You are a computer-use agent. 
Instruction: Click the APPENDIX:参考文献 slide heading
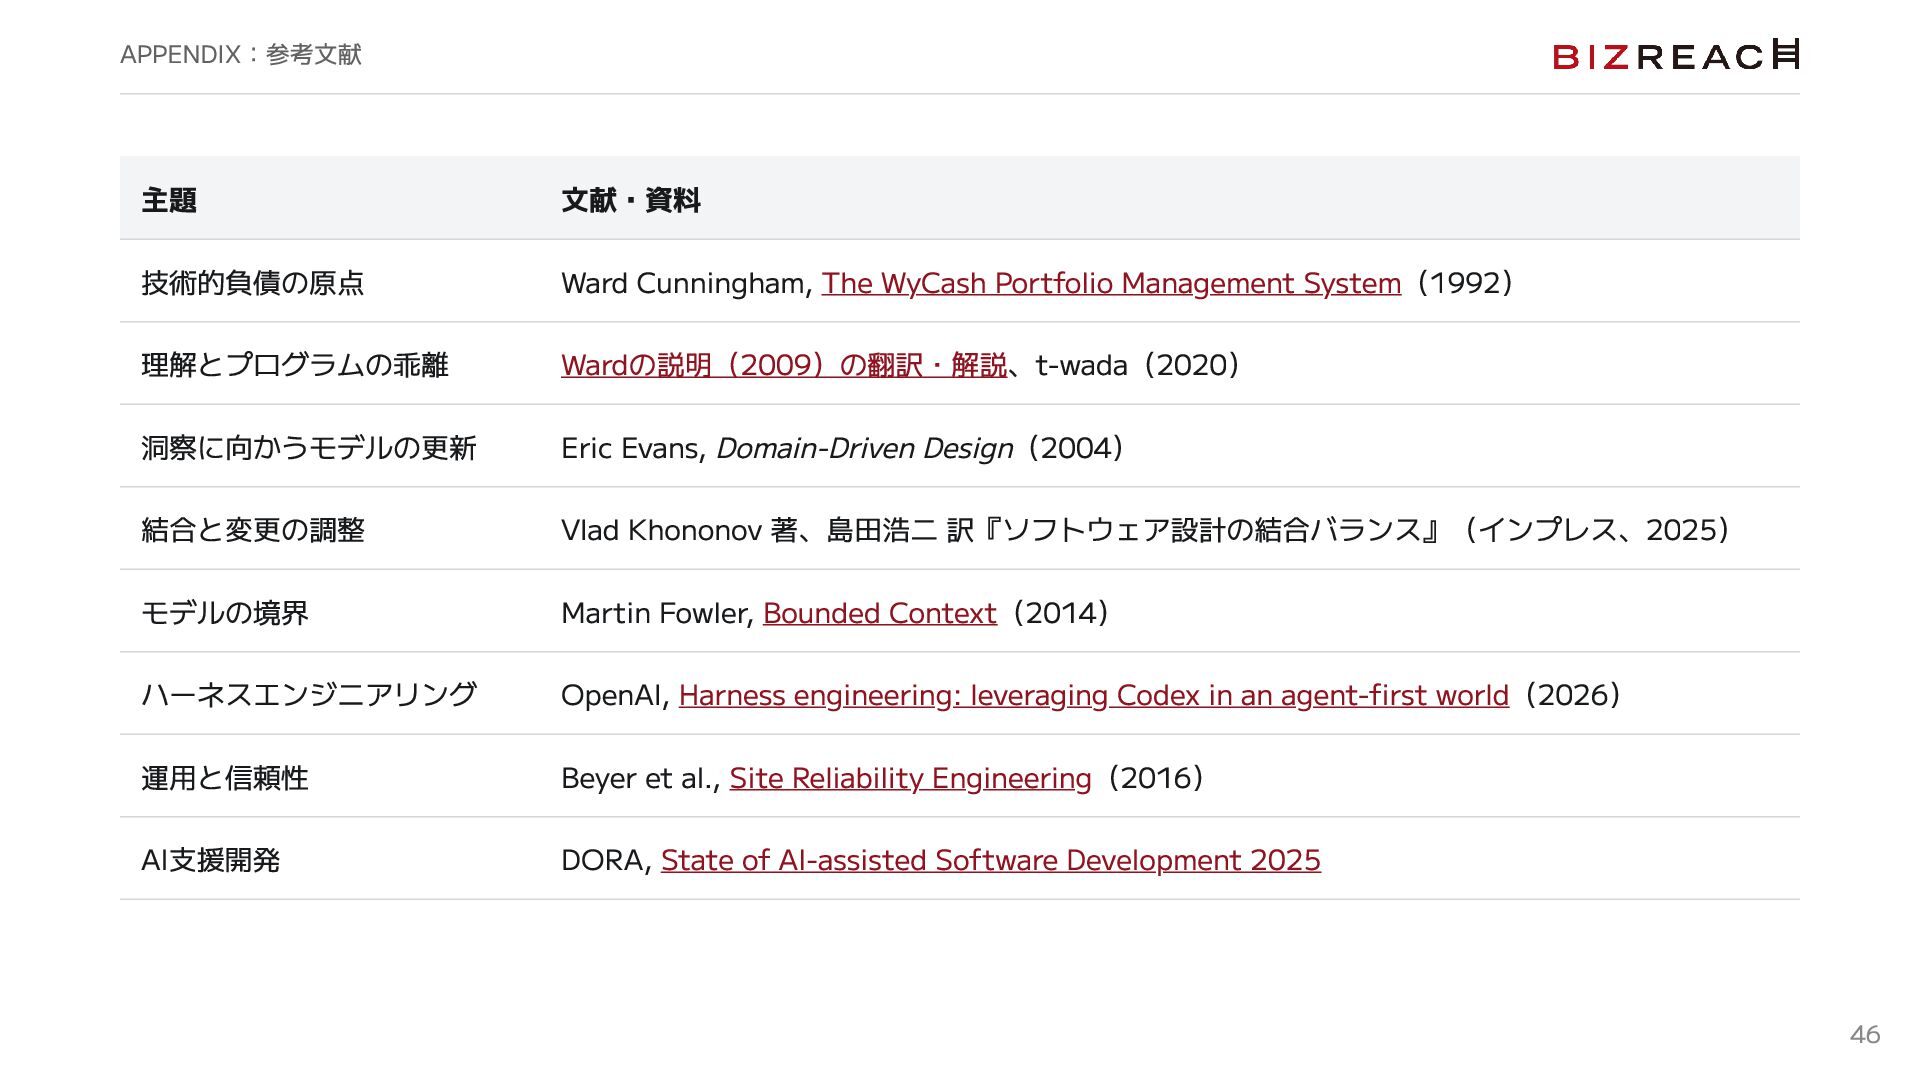click(240, 54)
